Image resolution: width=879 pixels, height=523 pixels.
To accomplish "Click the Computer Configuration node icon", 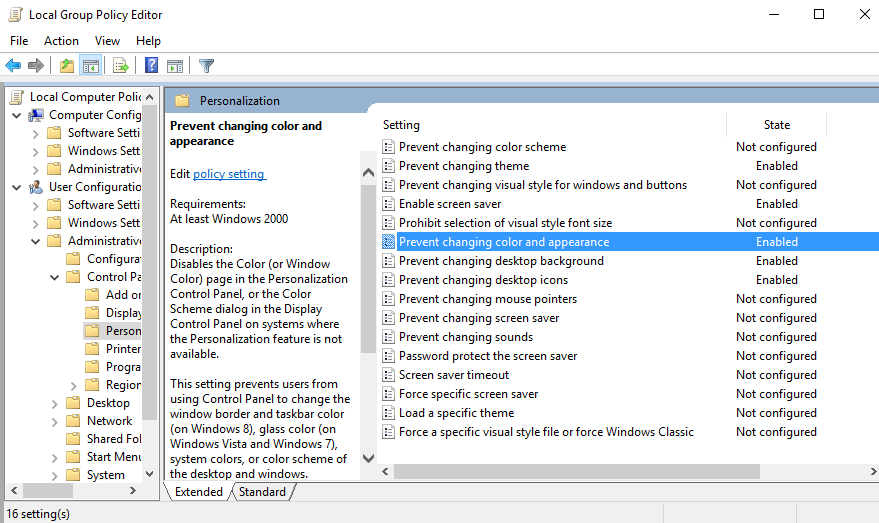I will (36, 115).
